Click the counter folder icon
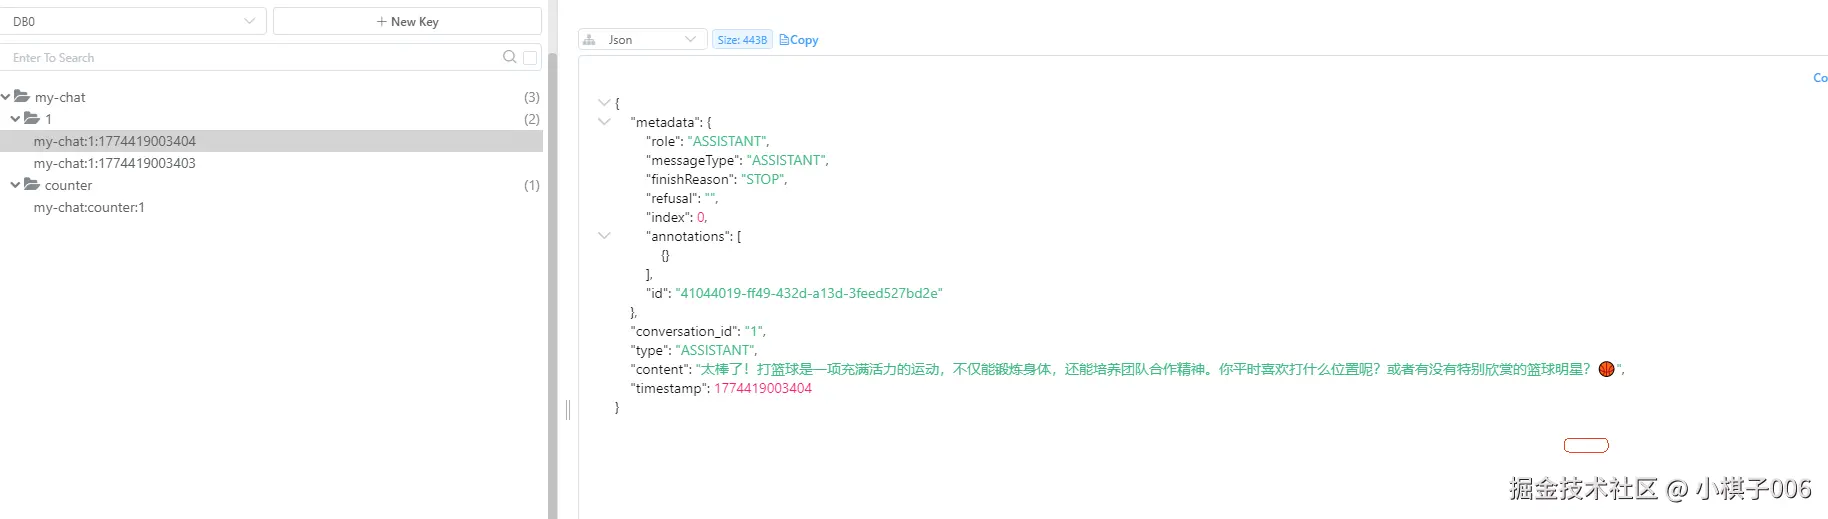Viewport: 1828px width, 519px height. pos(32,184)
